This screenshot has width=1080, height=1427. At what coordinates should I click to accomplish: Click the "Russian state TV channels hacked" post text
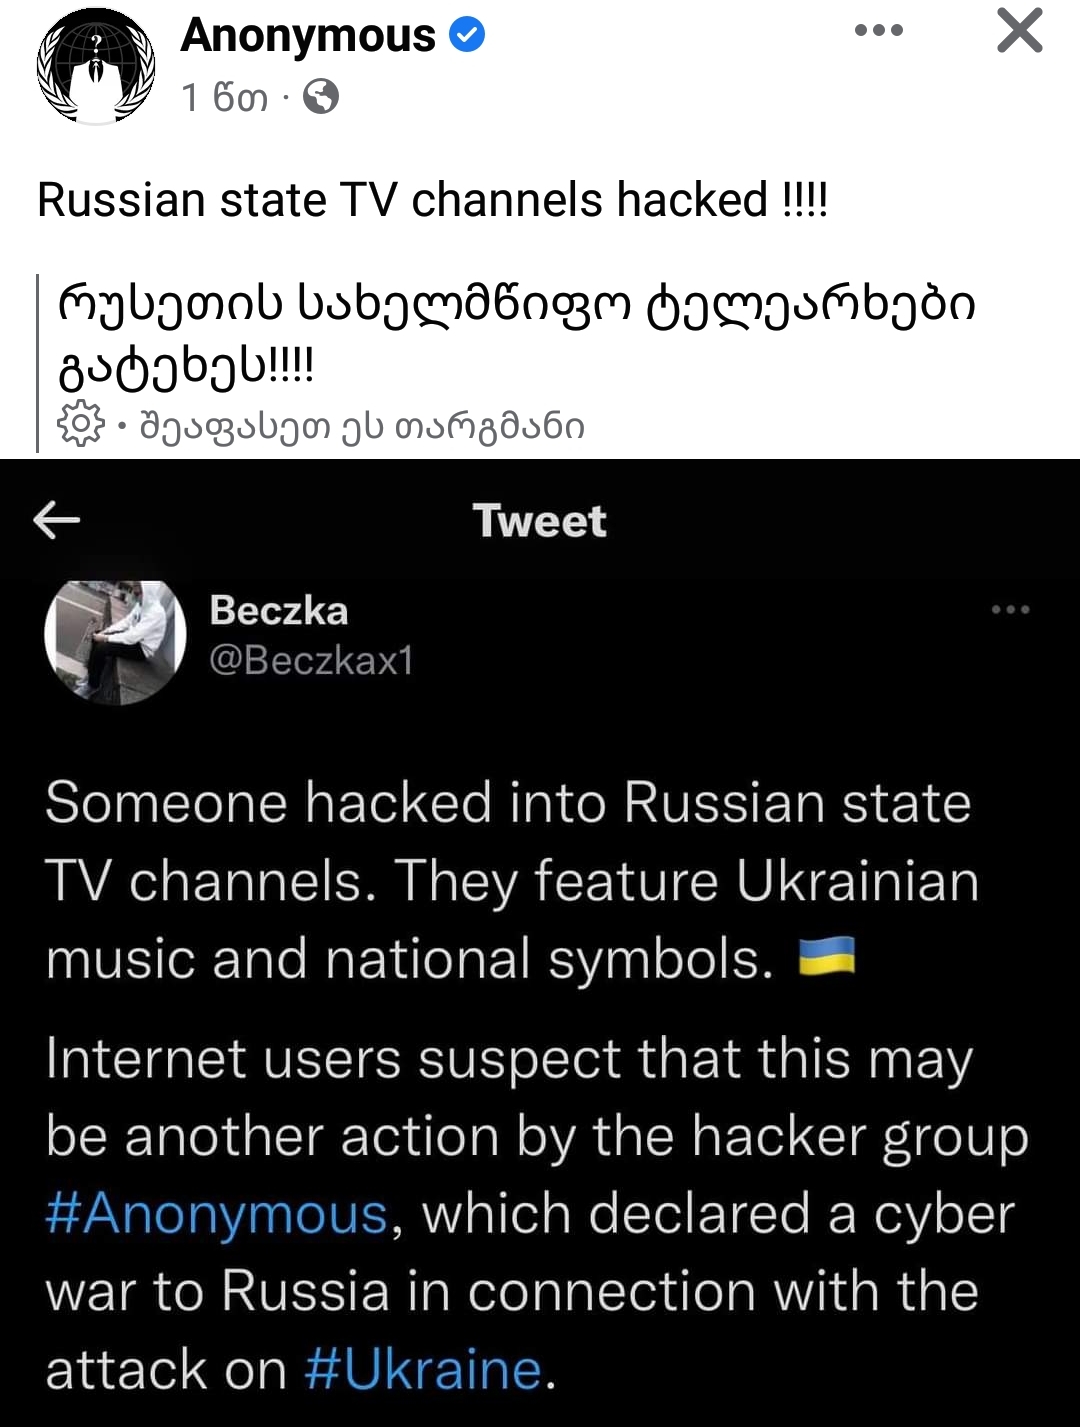(x=432, y=199)
